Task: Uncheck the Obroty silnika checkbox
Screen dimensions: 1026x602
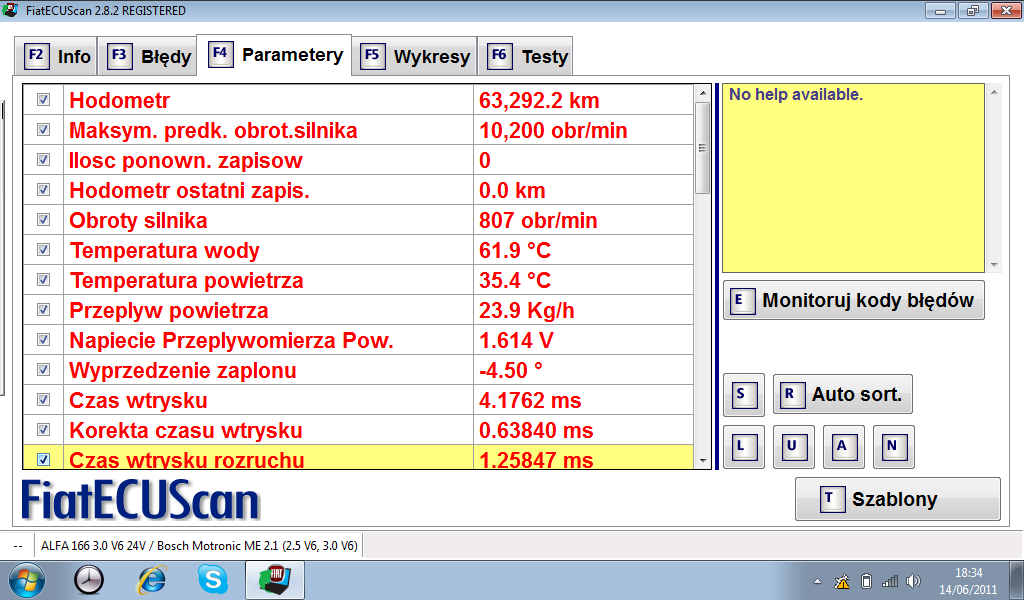Action: 43,220
